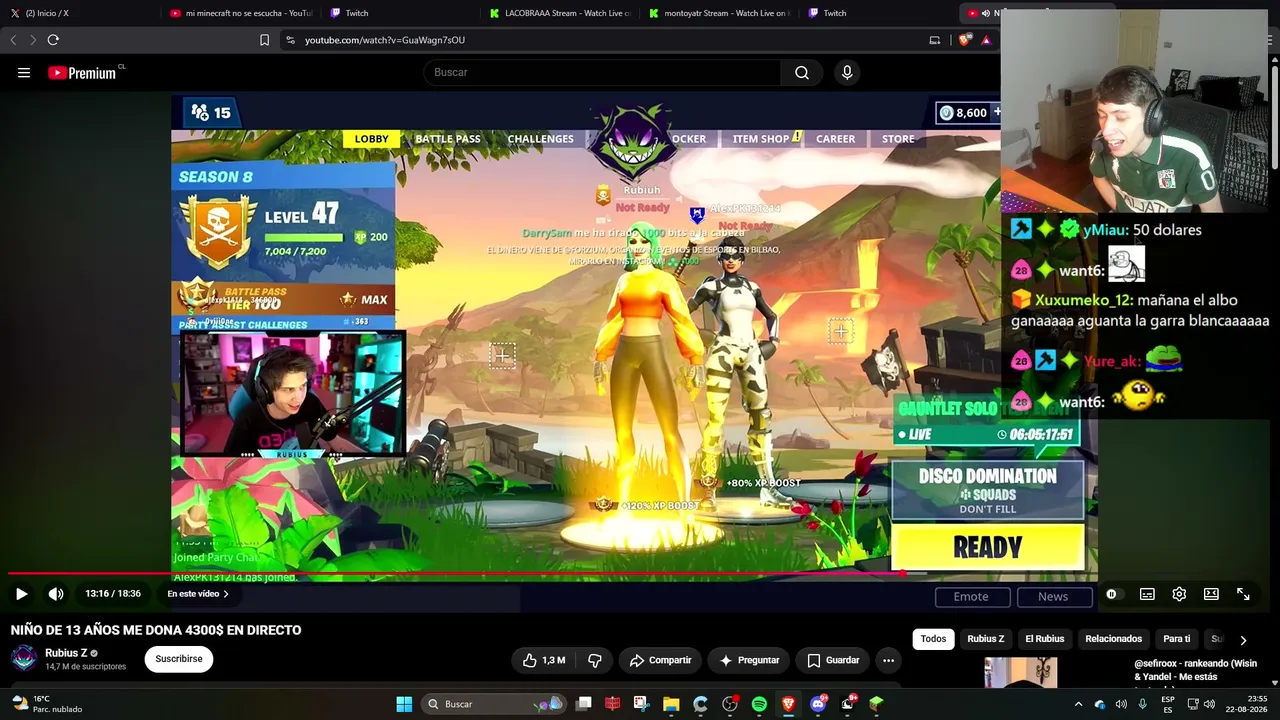Open the weather widget showing 16°C
The height and width of the screenshot is (720, 1280).
(46, 704)
